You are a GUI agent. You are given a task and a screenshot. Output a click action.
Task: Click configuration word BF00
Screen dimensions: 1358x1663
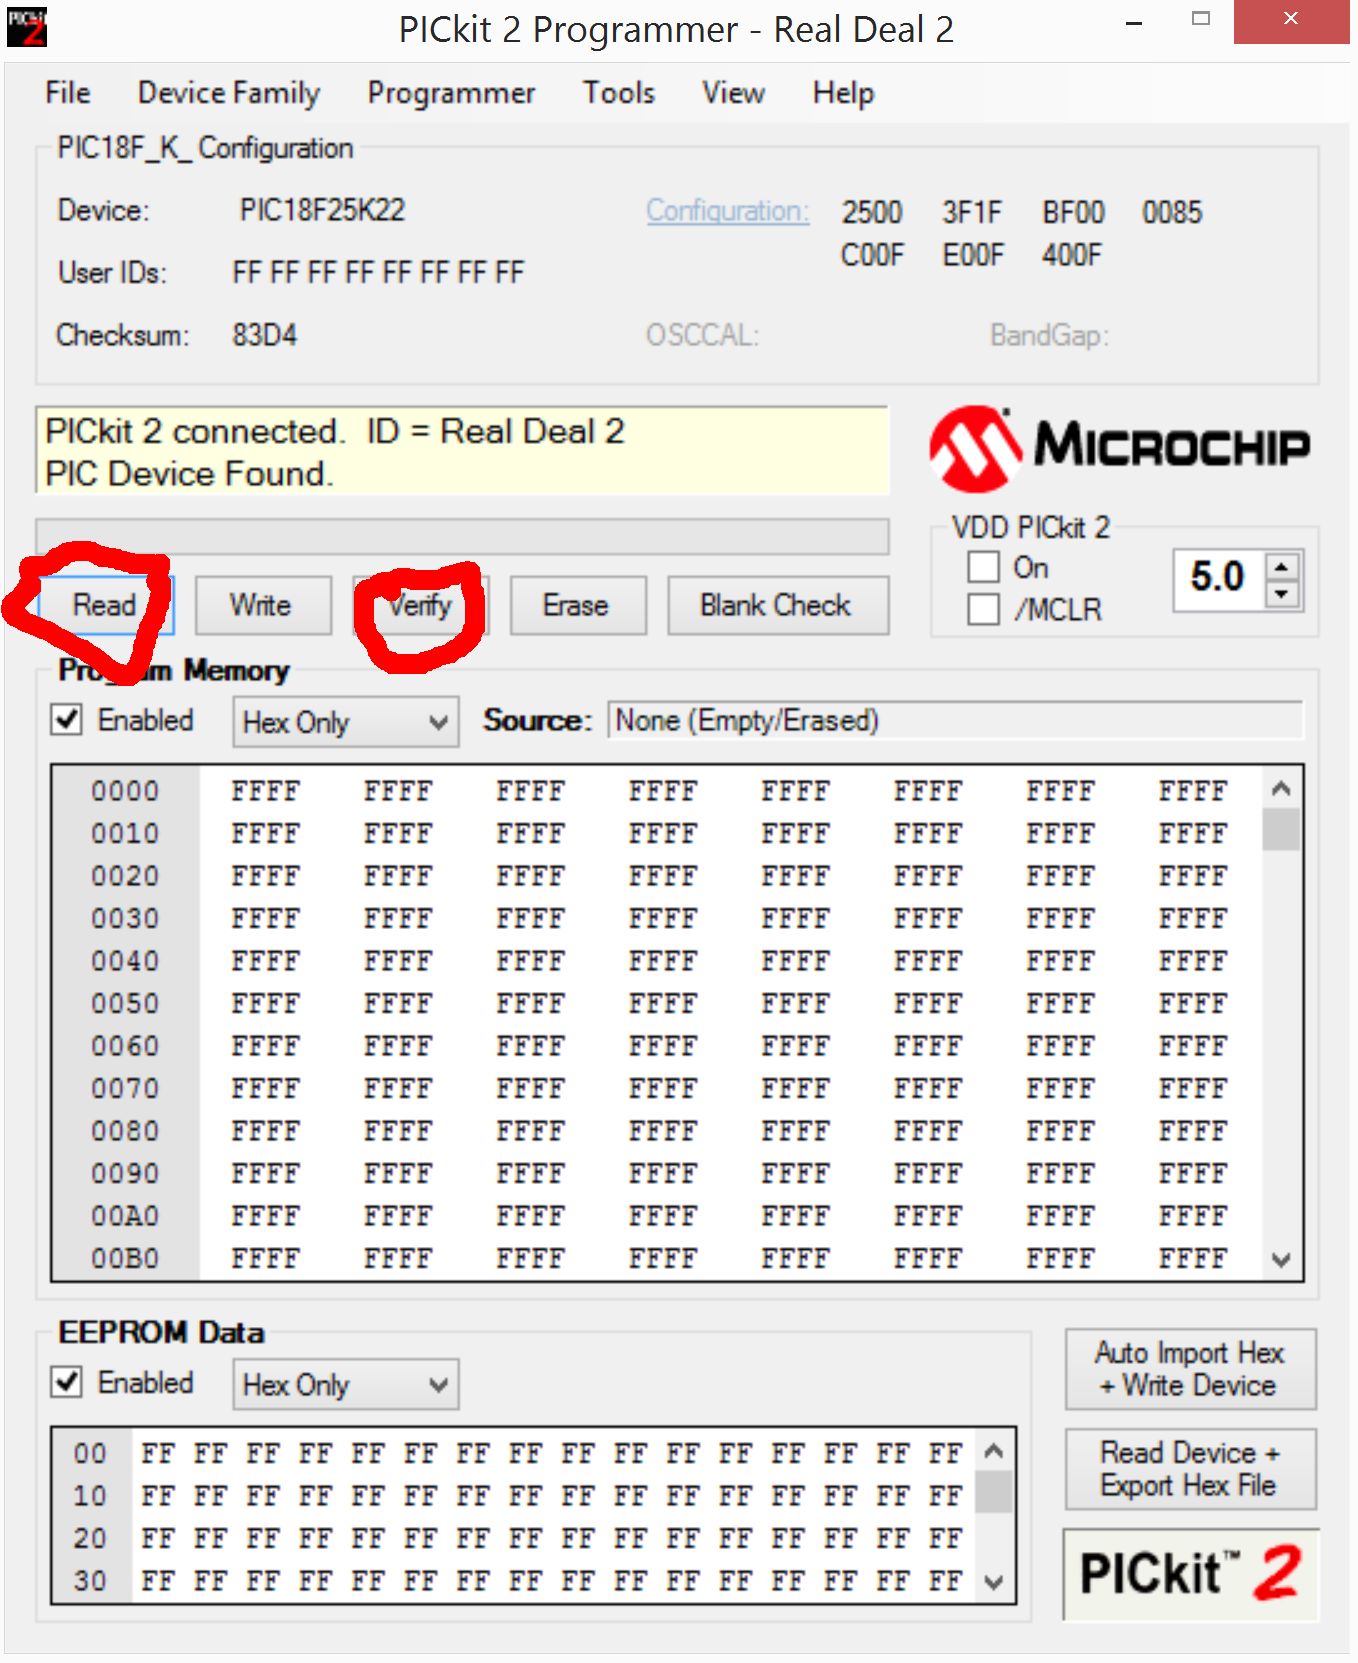[x=1073, y=213]
